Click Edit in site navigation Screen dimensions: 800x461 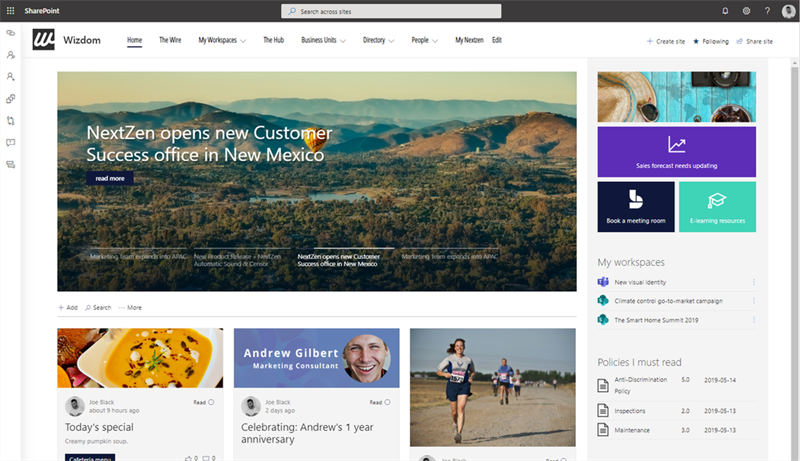(497, 40)
